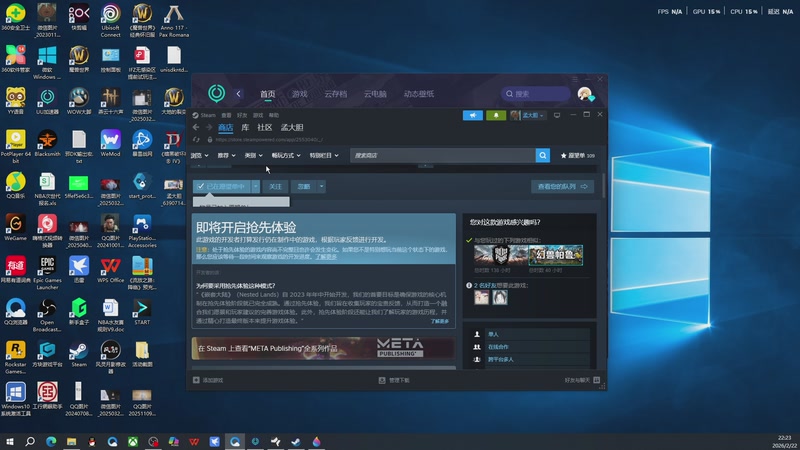Click the 了解更多 link in the early access box
The height and width of the screenshot is (450, 800).
click(x=326, y=257)
